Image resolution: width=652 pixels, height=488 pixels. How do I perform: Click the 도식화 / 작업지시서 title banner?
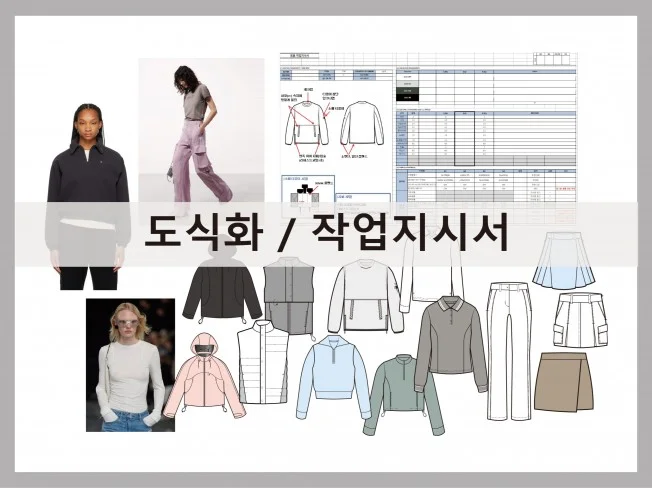(326, 234)
